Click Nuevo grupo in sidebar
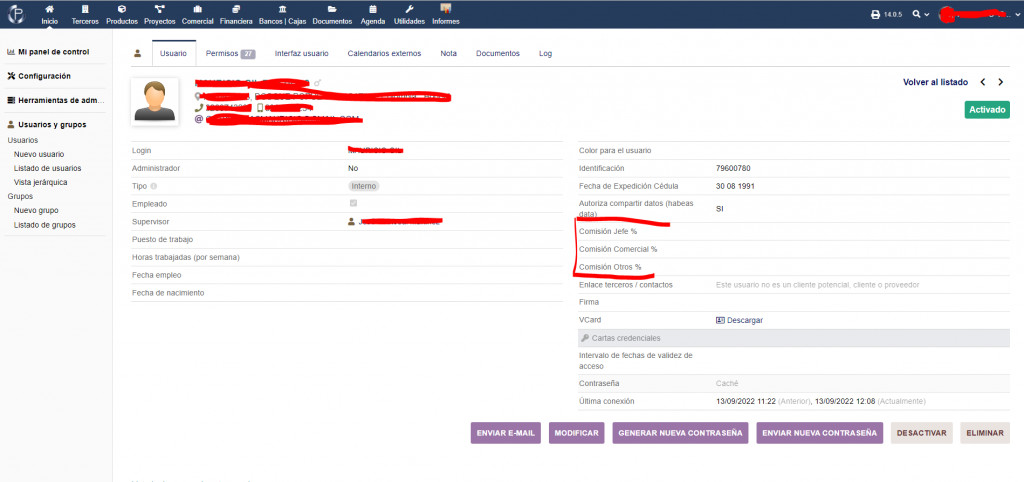The width and height of the screenshot is (1024, 482). [36, 210]
